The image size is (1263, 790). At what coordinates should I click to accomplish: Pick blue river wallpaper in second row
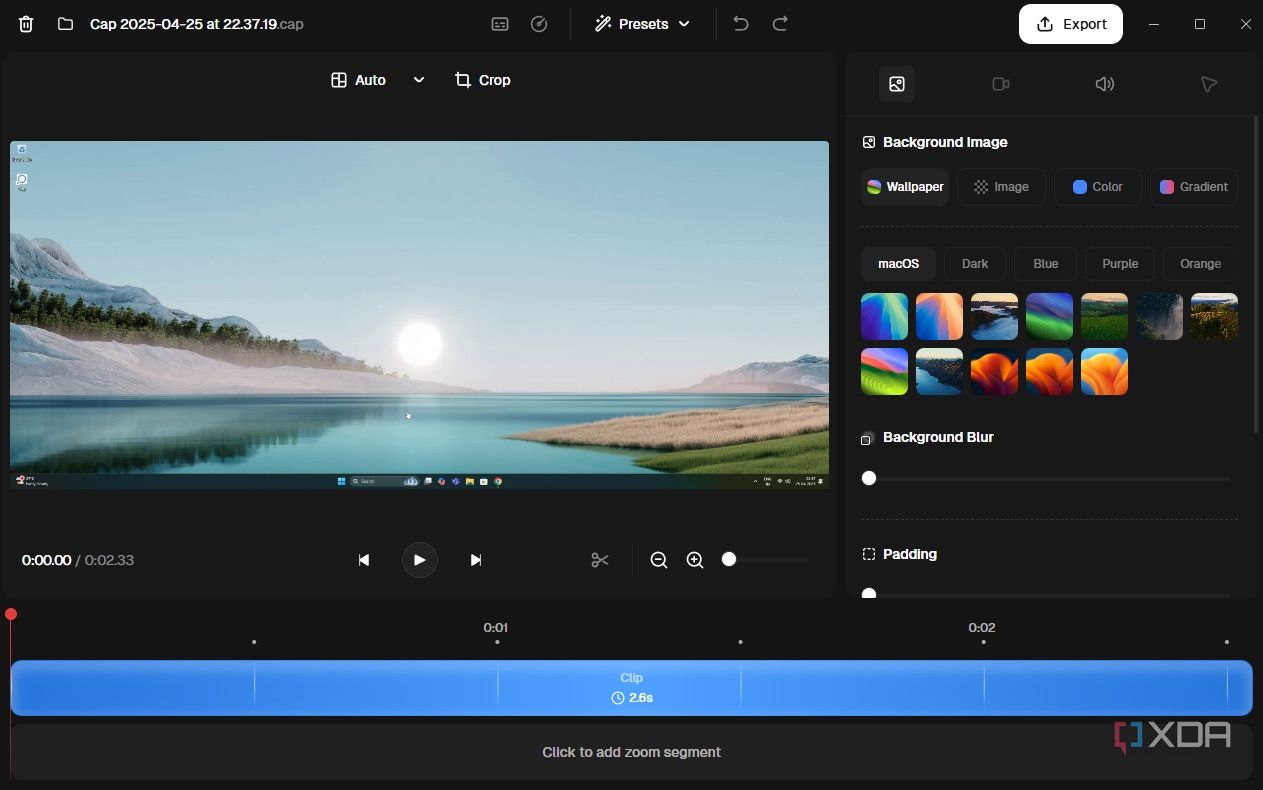pos(940,371)
